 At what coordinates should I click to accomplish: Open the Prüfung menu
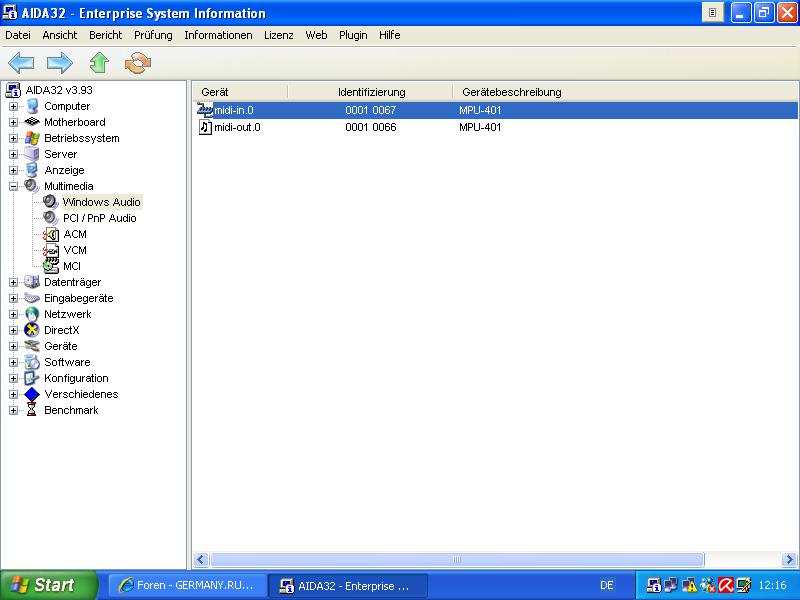[153, 35]
